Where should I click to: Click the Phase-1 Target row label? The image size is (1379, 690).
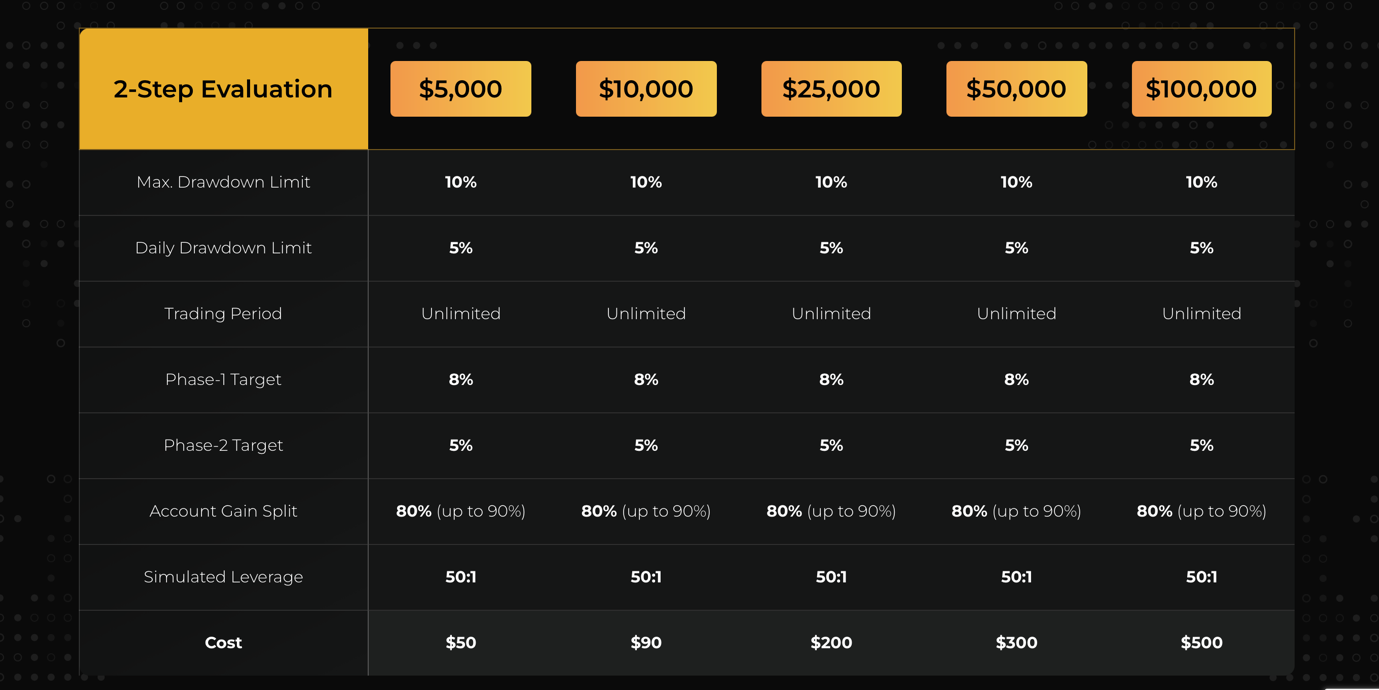click(x=223, y=380)
